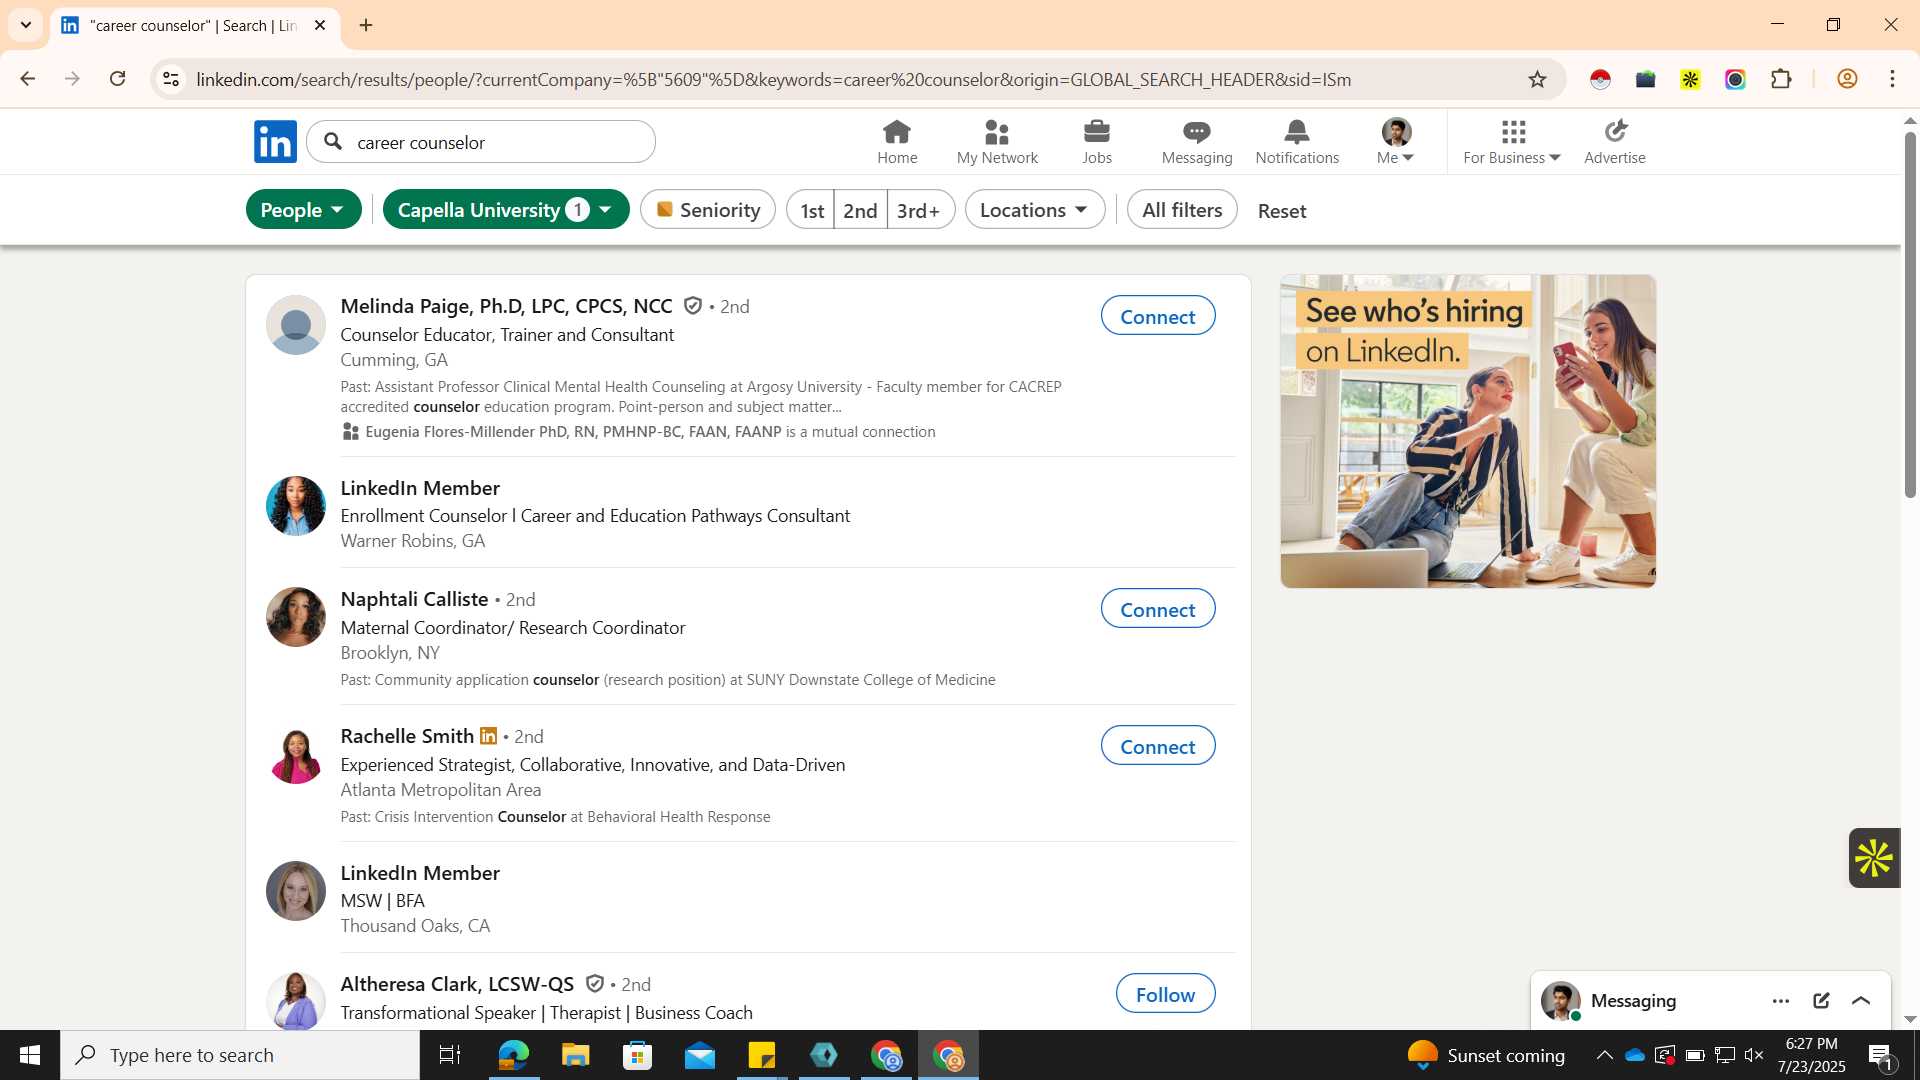1920x1080 pixels.
Task: Open the Sunset coming weather widget
Action: pos(1486,1055)
